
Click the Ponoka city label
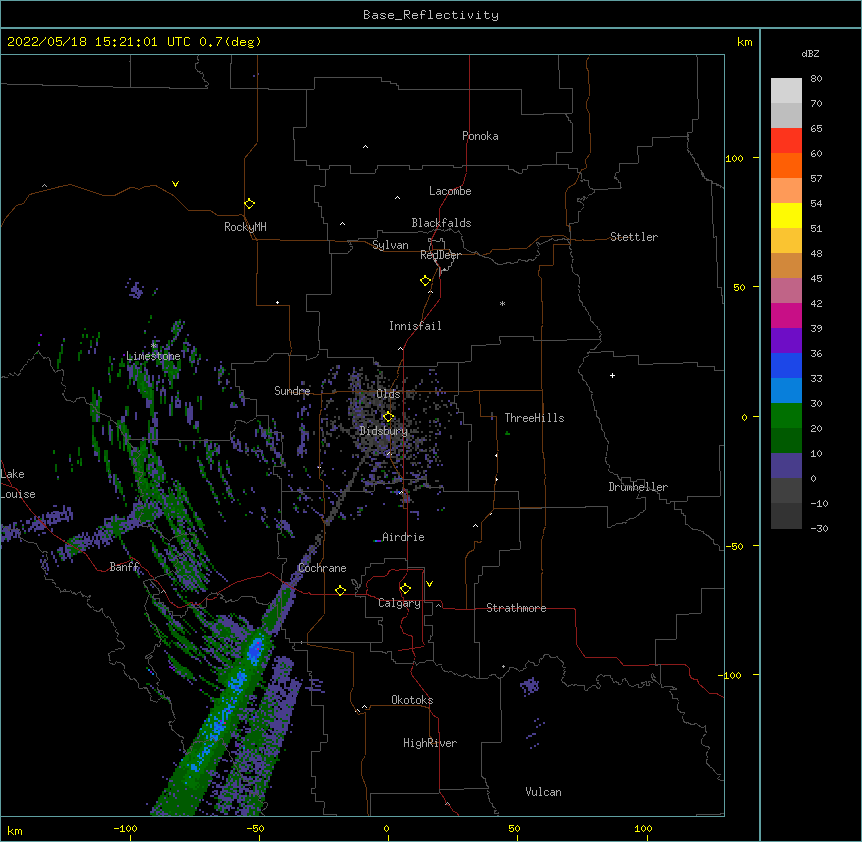pos(480,136)
